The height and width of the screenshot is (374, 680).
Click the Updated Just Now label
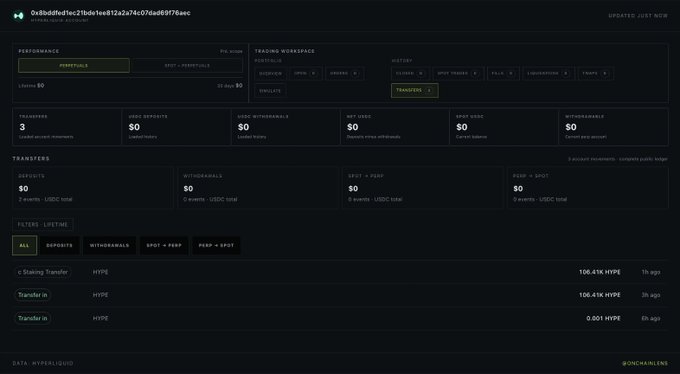638,16
